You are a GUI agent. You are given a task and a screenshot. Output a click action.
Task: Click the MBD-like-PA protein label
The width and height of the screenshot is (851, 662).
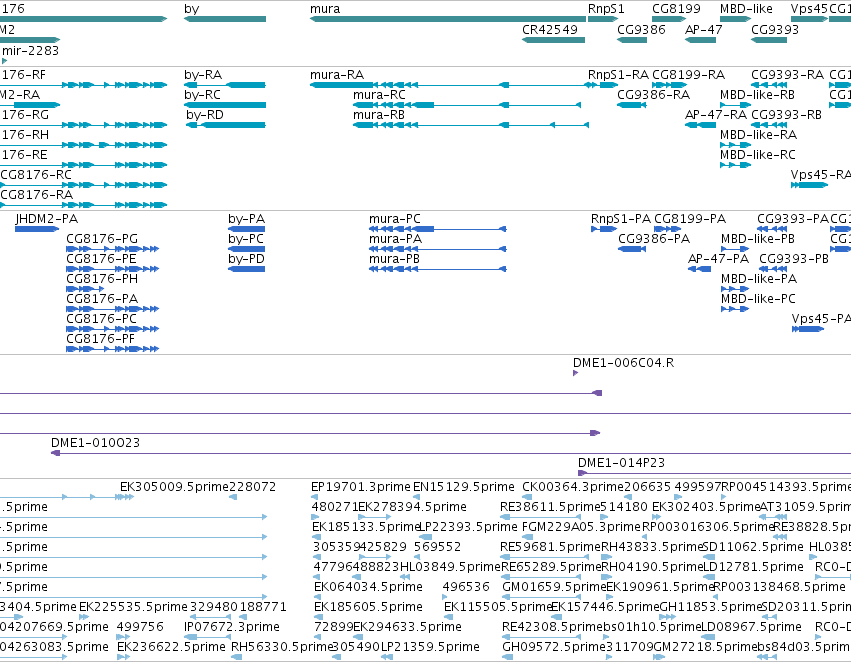tap(759, 279)
